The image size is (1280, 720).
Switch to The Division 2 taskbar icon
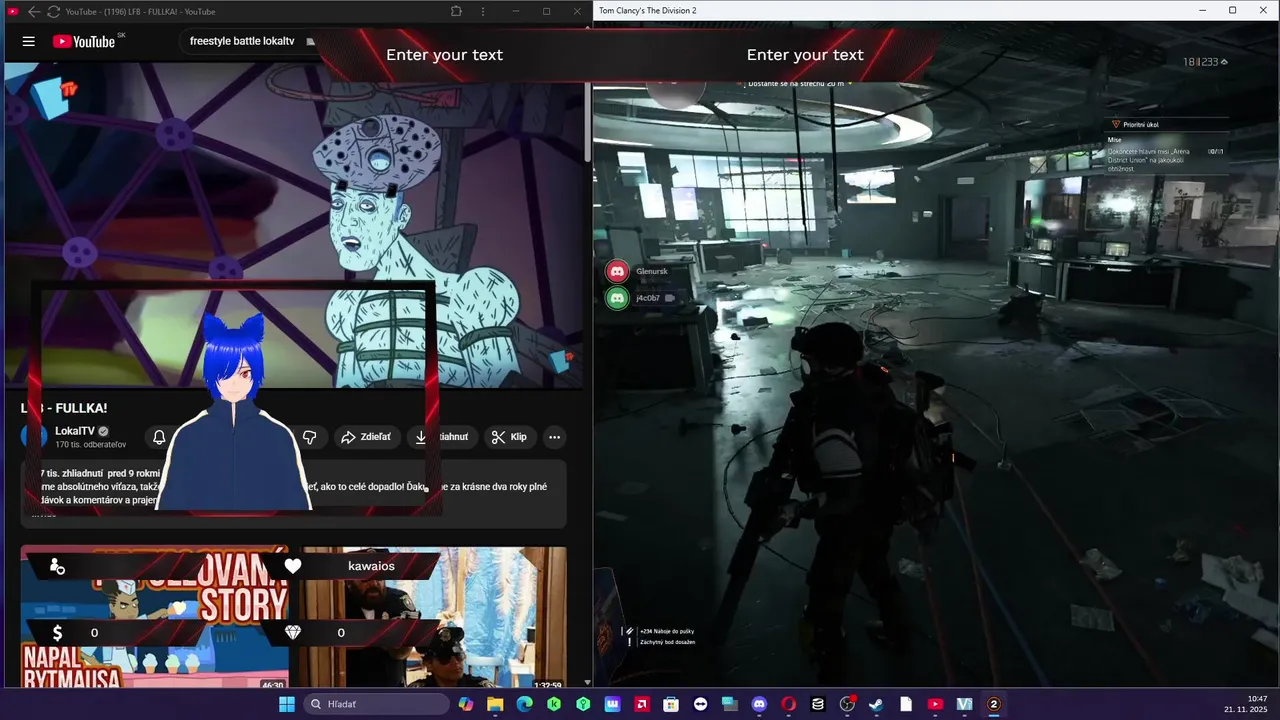click(x=994, y=704)
